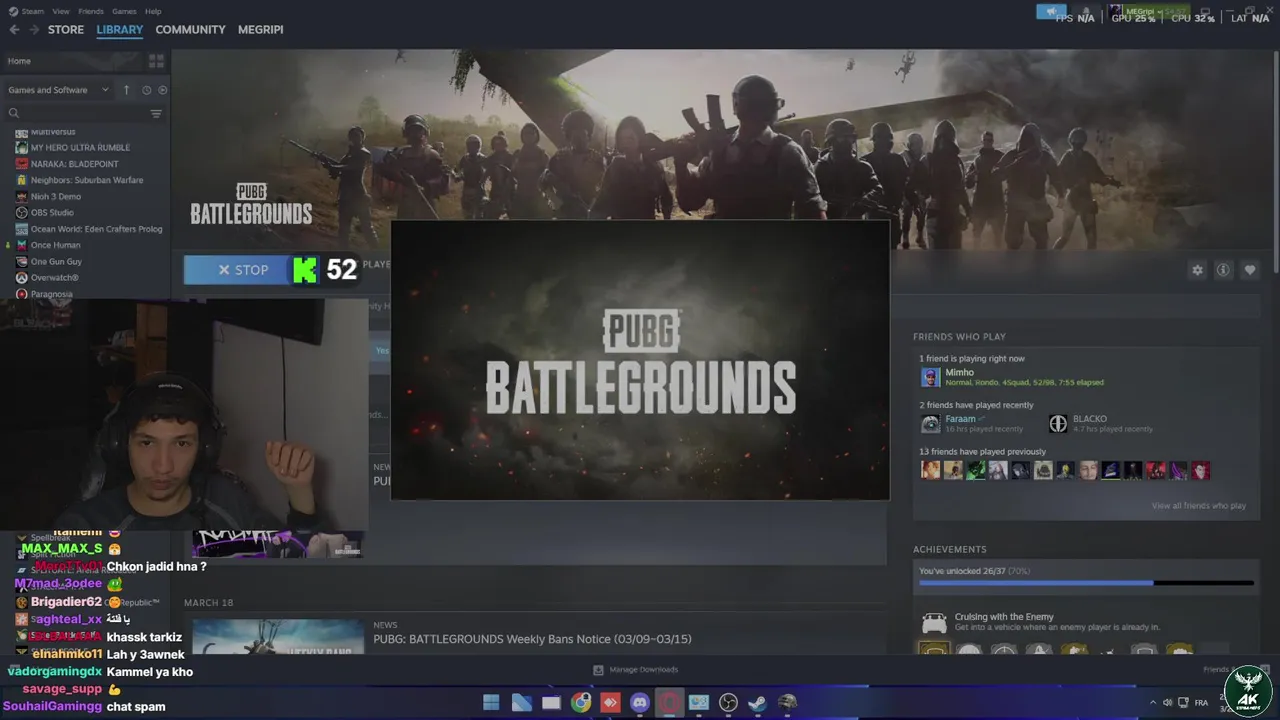Go to library Home
This screenshot has width=1280, height=720.
[x=19, y=61]
